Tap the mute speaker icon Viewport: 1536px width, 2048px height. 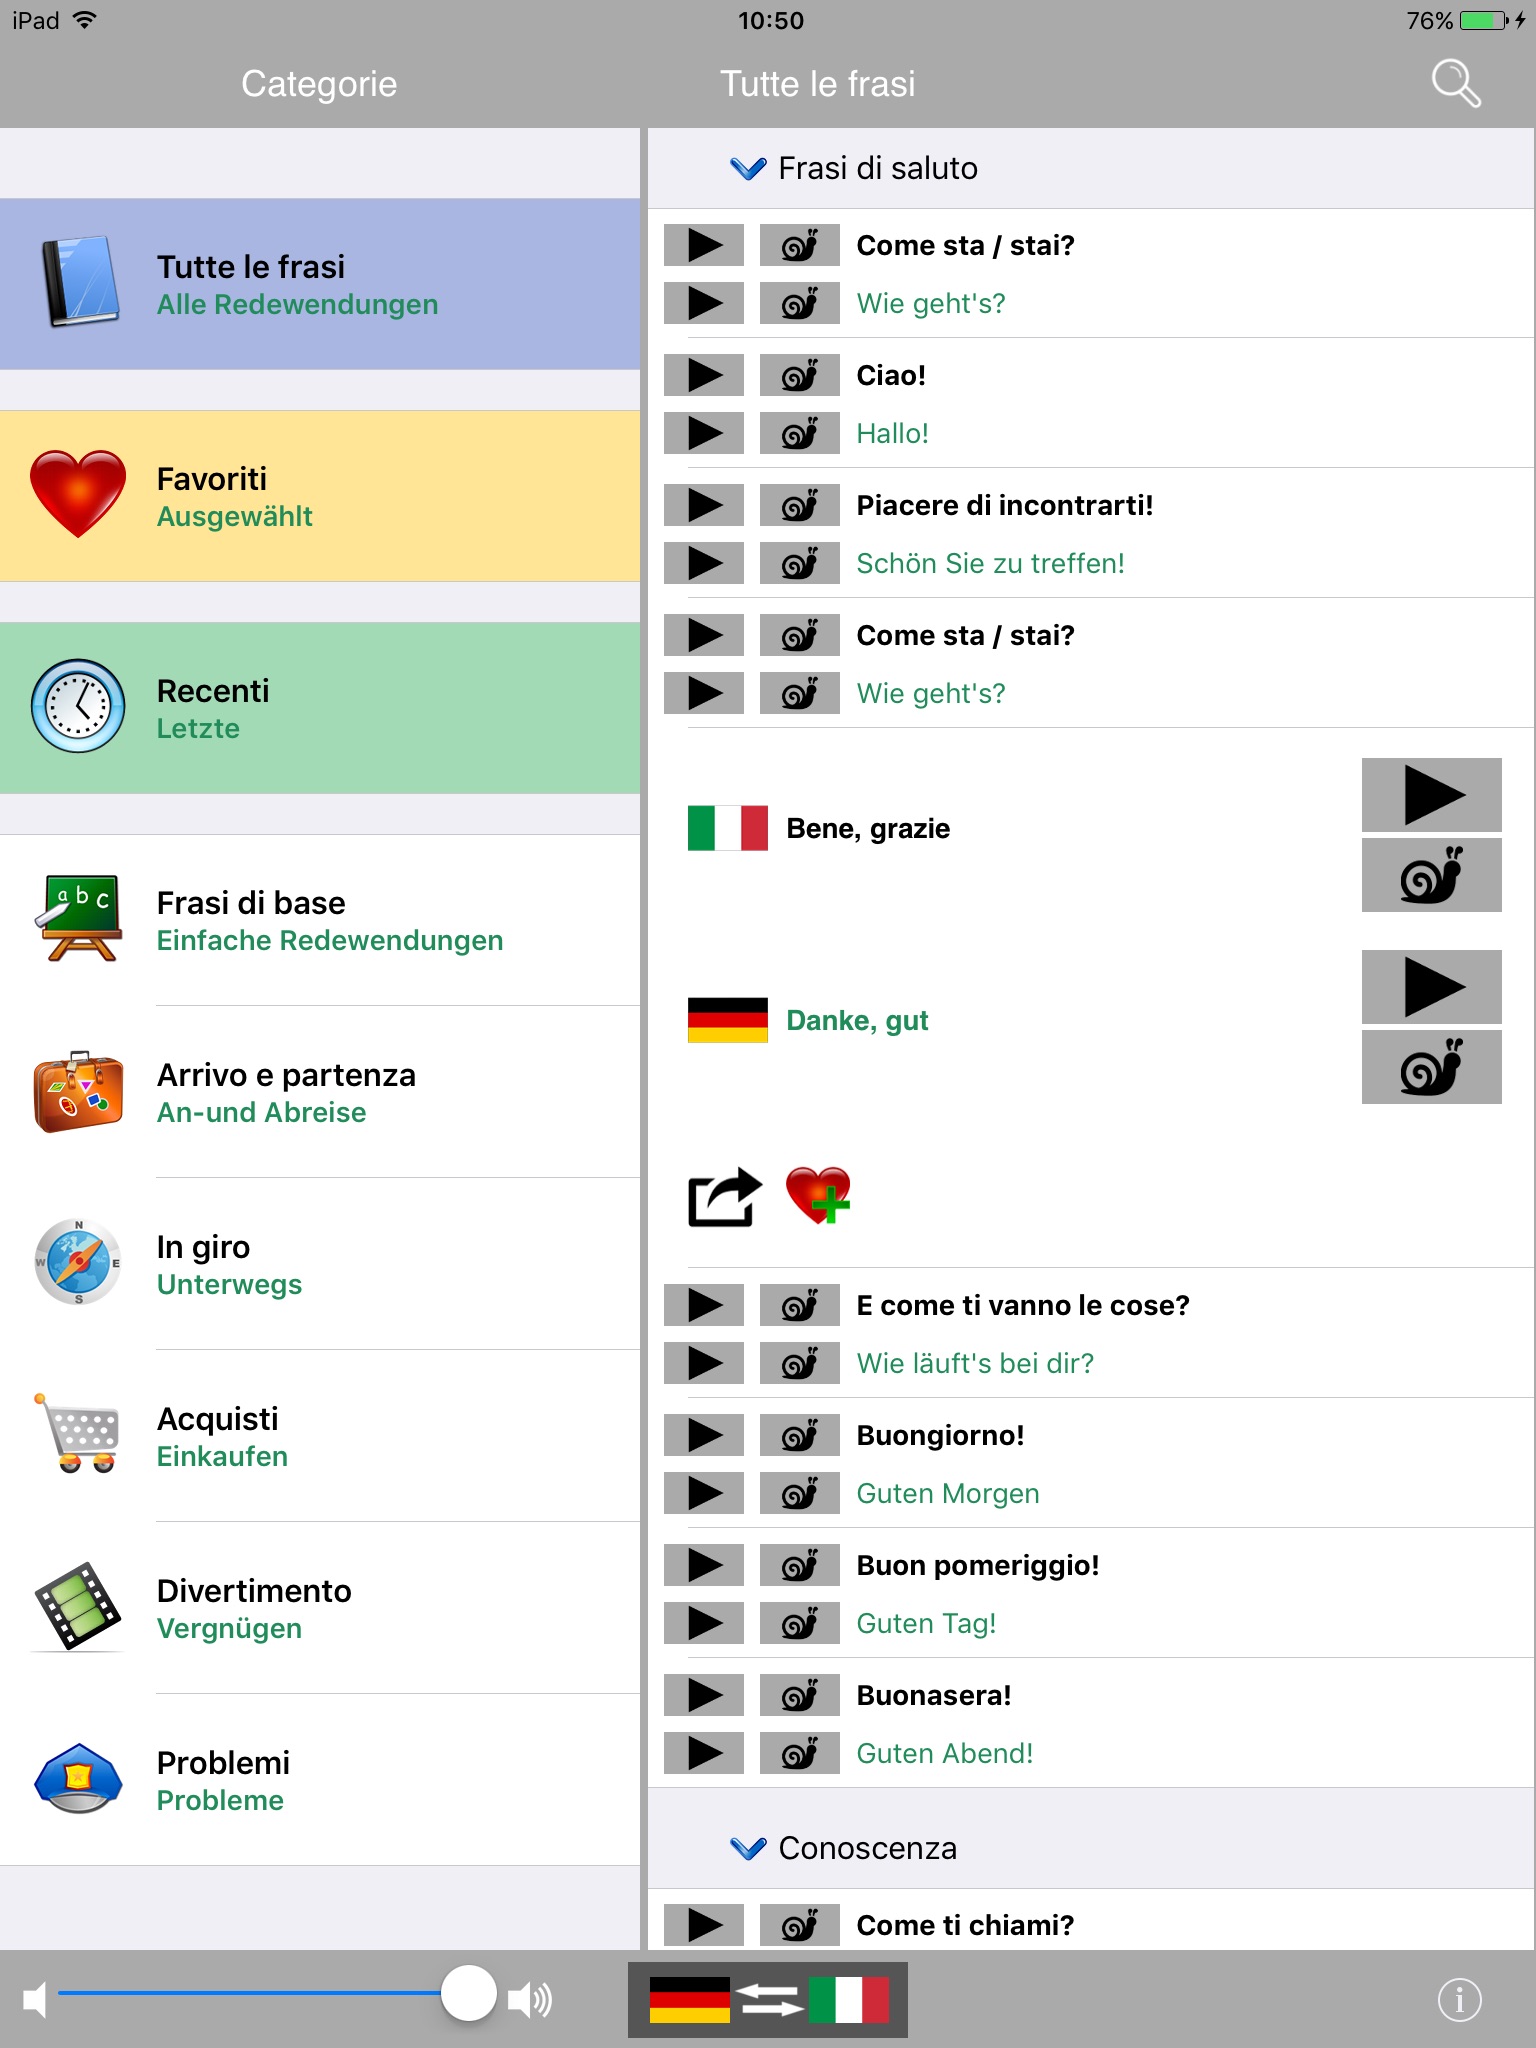click(x=35, y=1999)
